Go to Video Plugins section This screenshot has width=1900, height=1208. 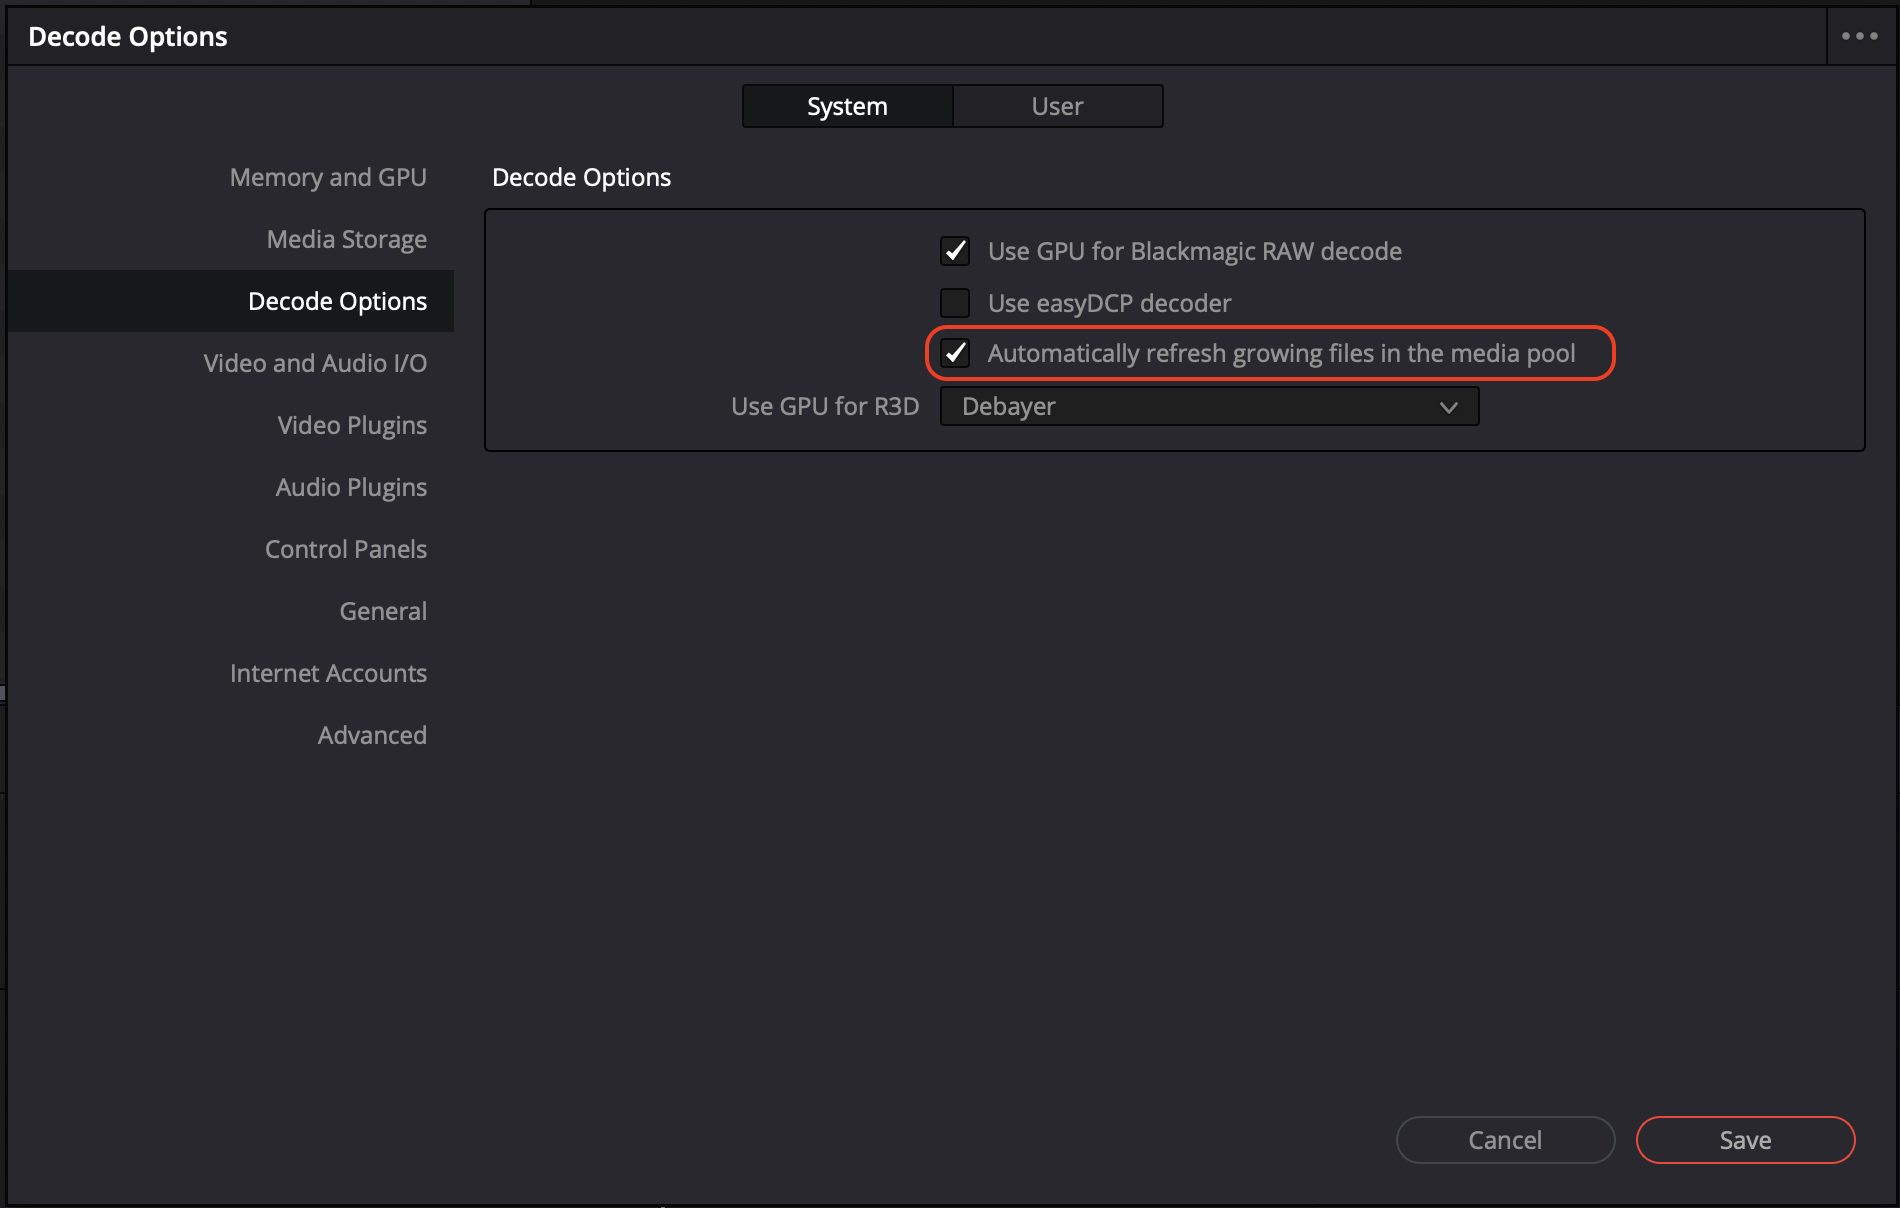(x=352, y=425)
